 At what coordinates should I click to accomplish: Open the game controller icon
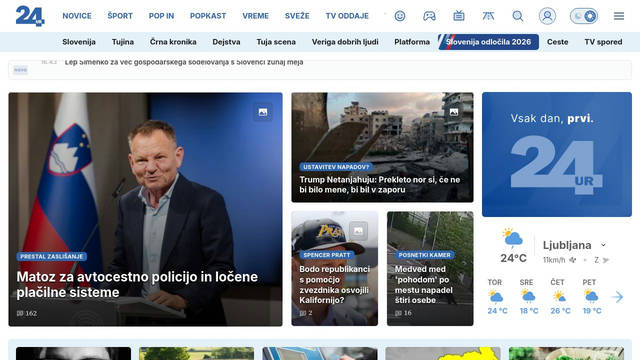coord(429,16)
